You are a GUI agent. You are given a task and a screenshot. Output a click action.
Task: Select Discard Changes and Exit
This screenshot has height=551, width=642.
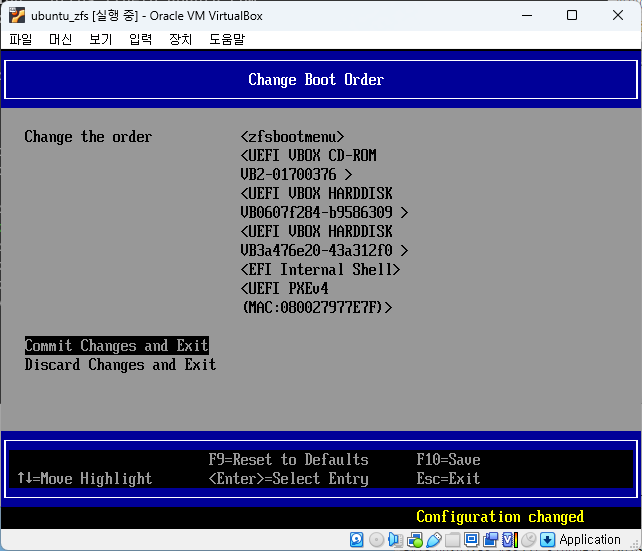coord(120,365)
